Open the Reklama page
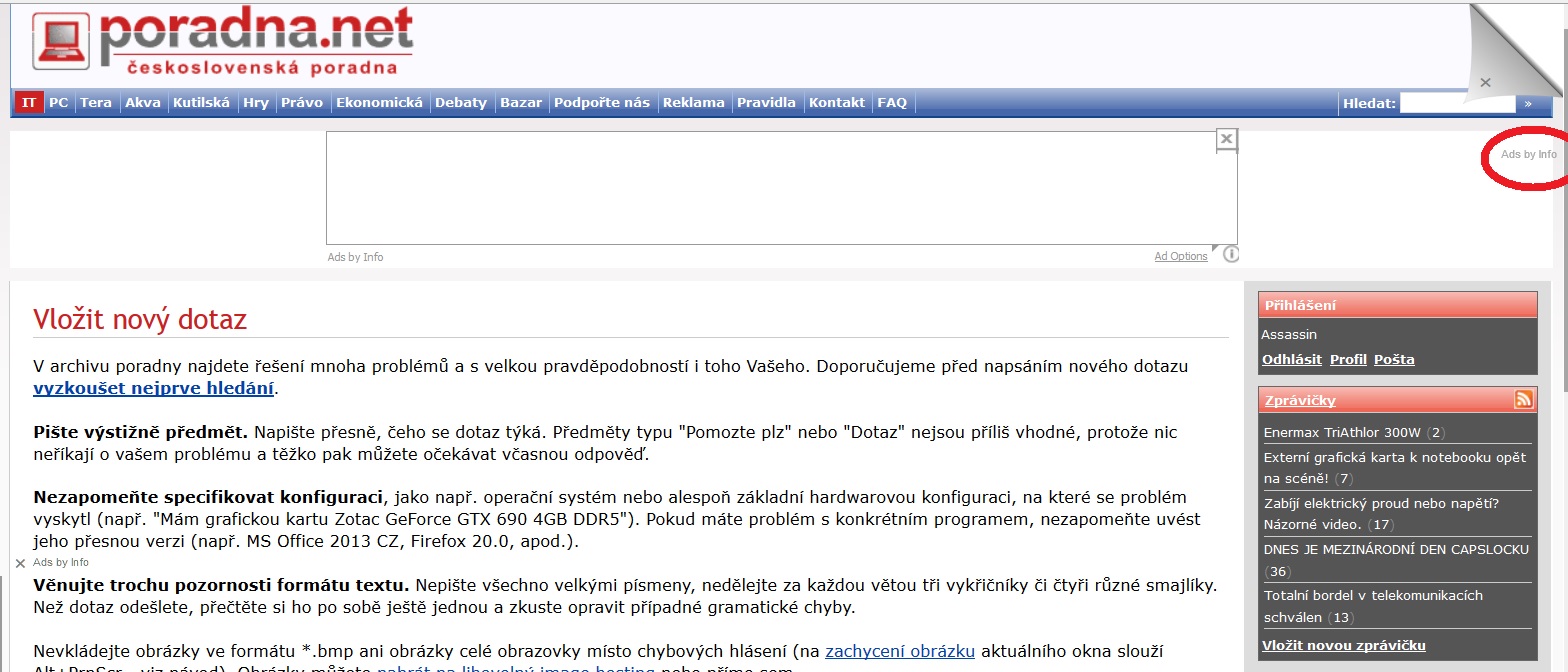 click(694, 102)
